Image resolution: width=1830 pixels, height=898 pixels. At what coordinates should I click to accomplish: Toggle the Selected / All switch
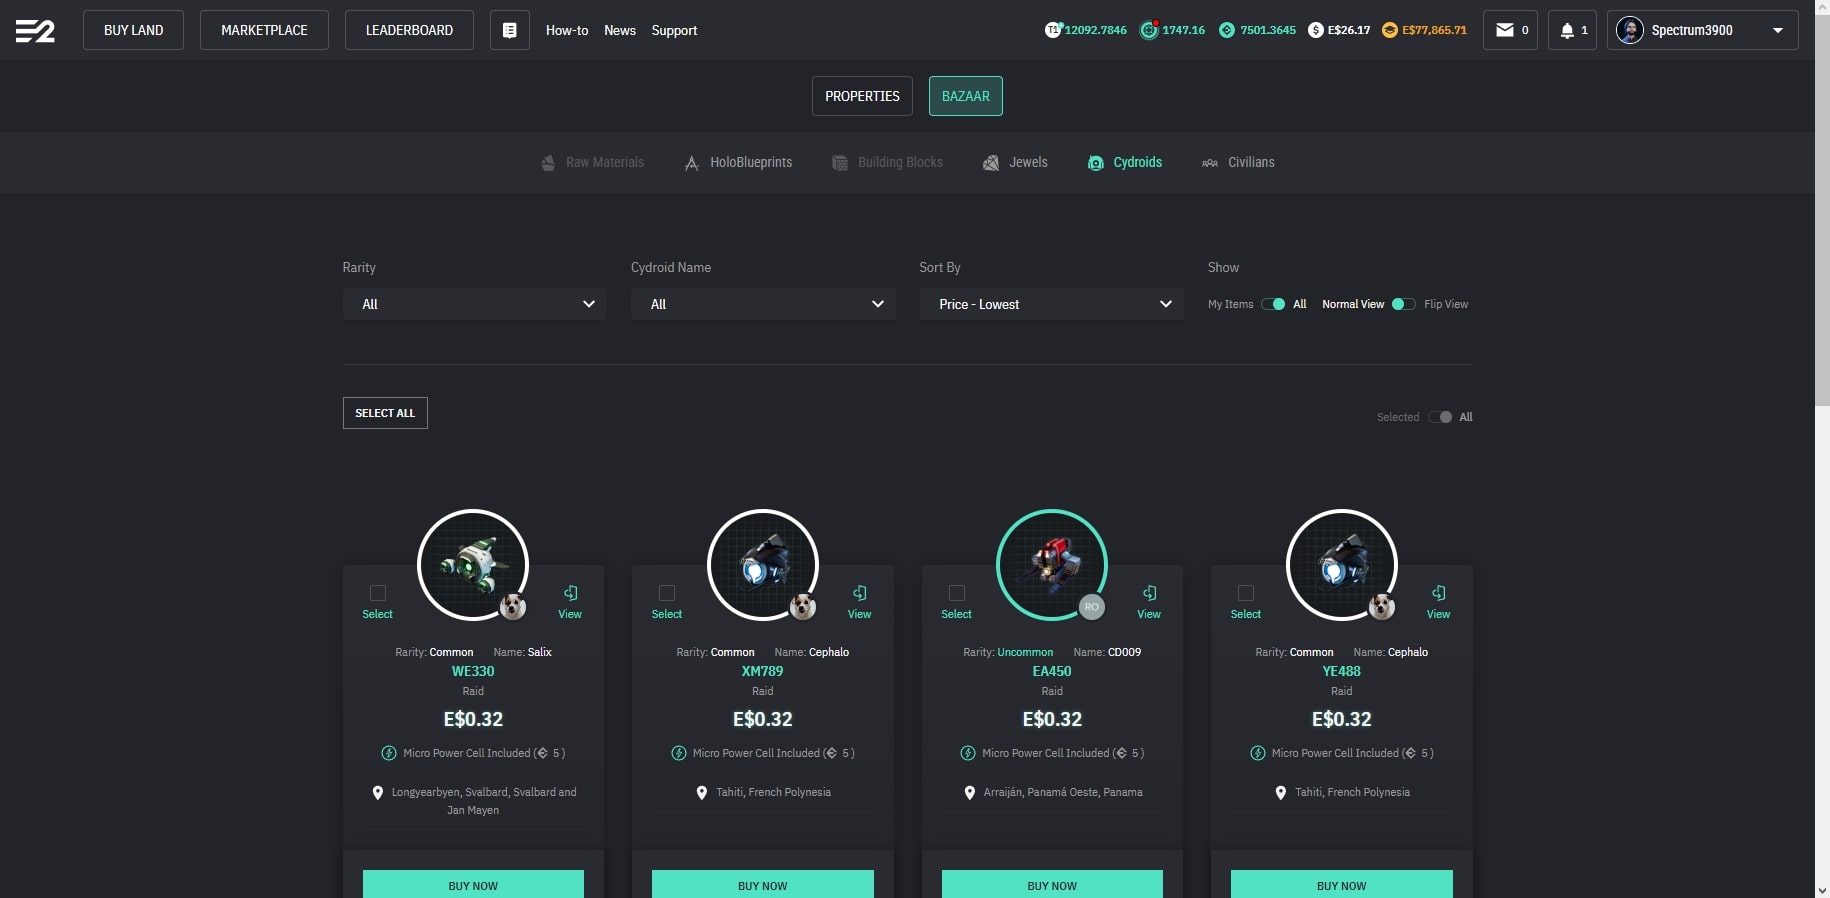click(1440, 417)
